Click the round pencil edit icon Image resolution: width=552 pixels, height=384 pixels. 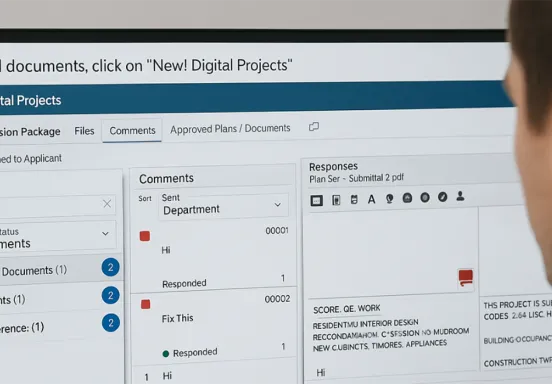click(x=443, y=197)
